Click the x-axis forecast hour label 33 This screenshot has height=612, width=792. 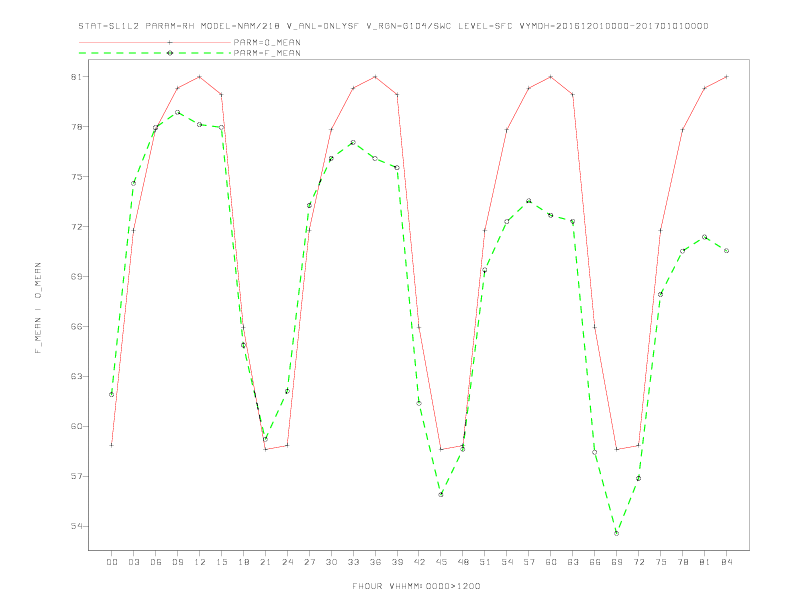[353, 562]
